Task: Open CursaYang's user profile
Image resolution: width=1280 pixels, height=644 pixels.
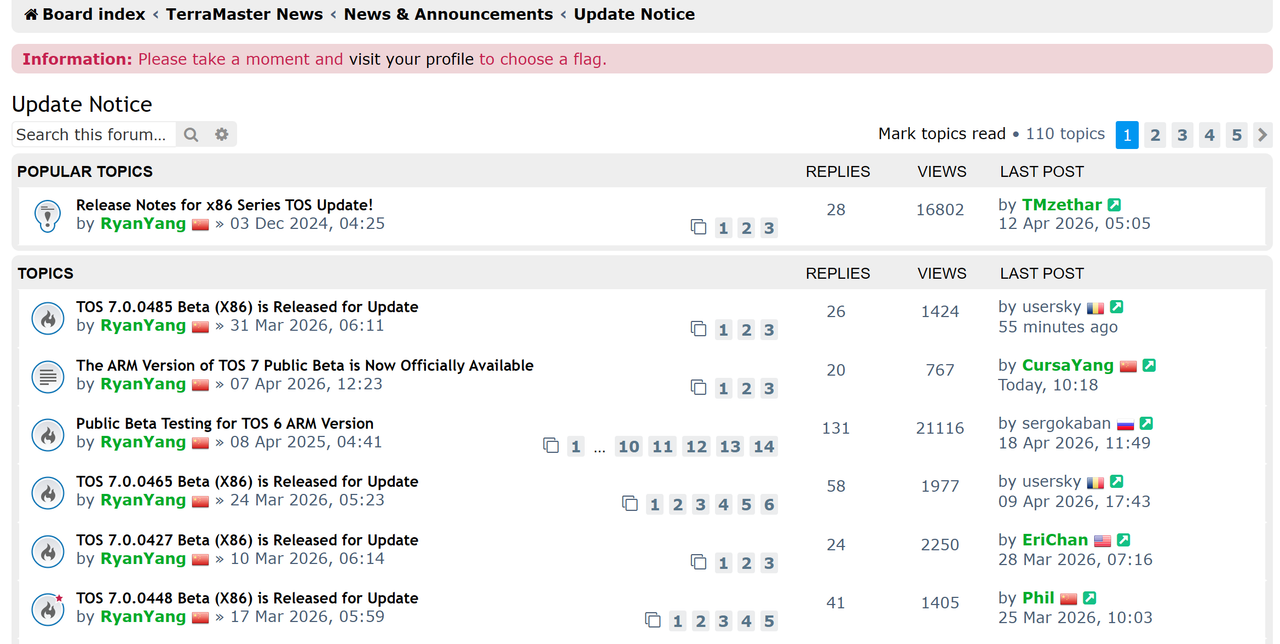Action: (x=1067, y=365)
